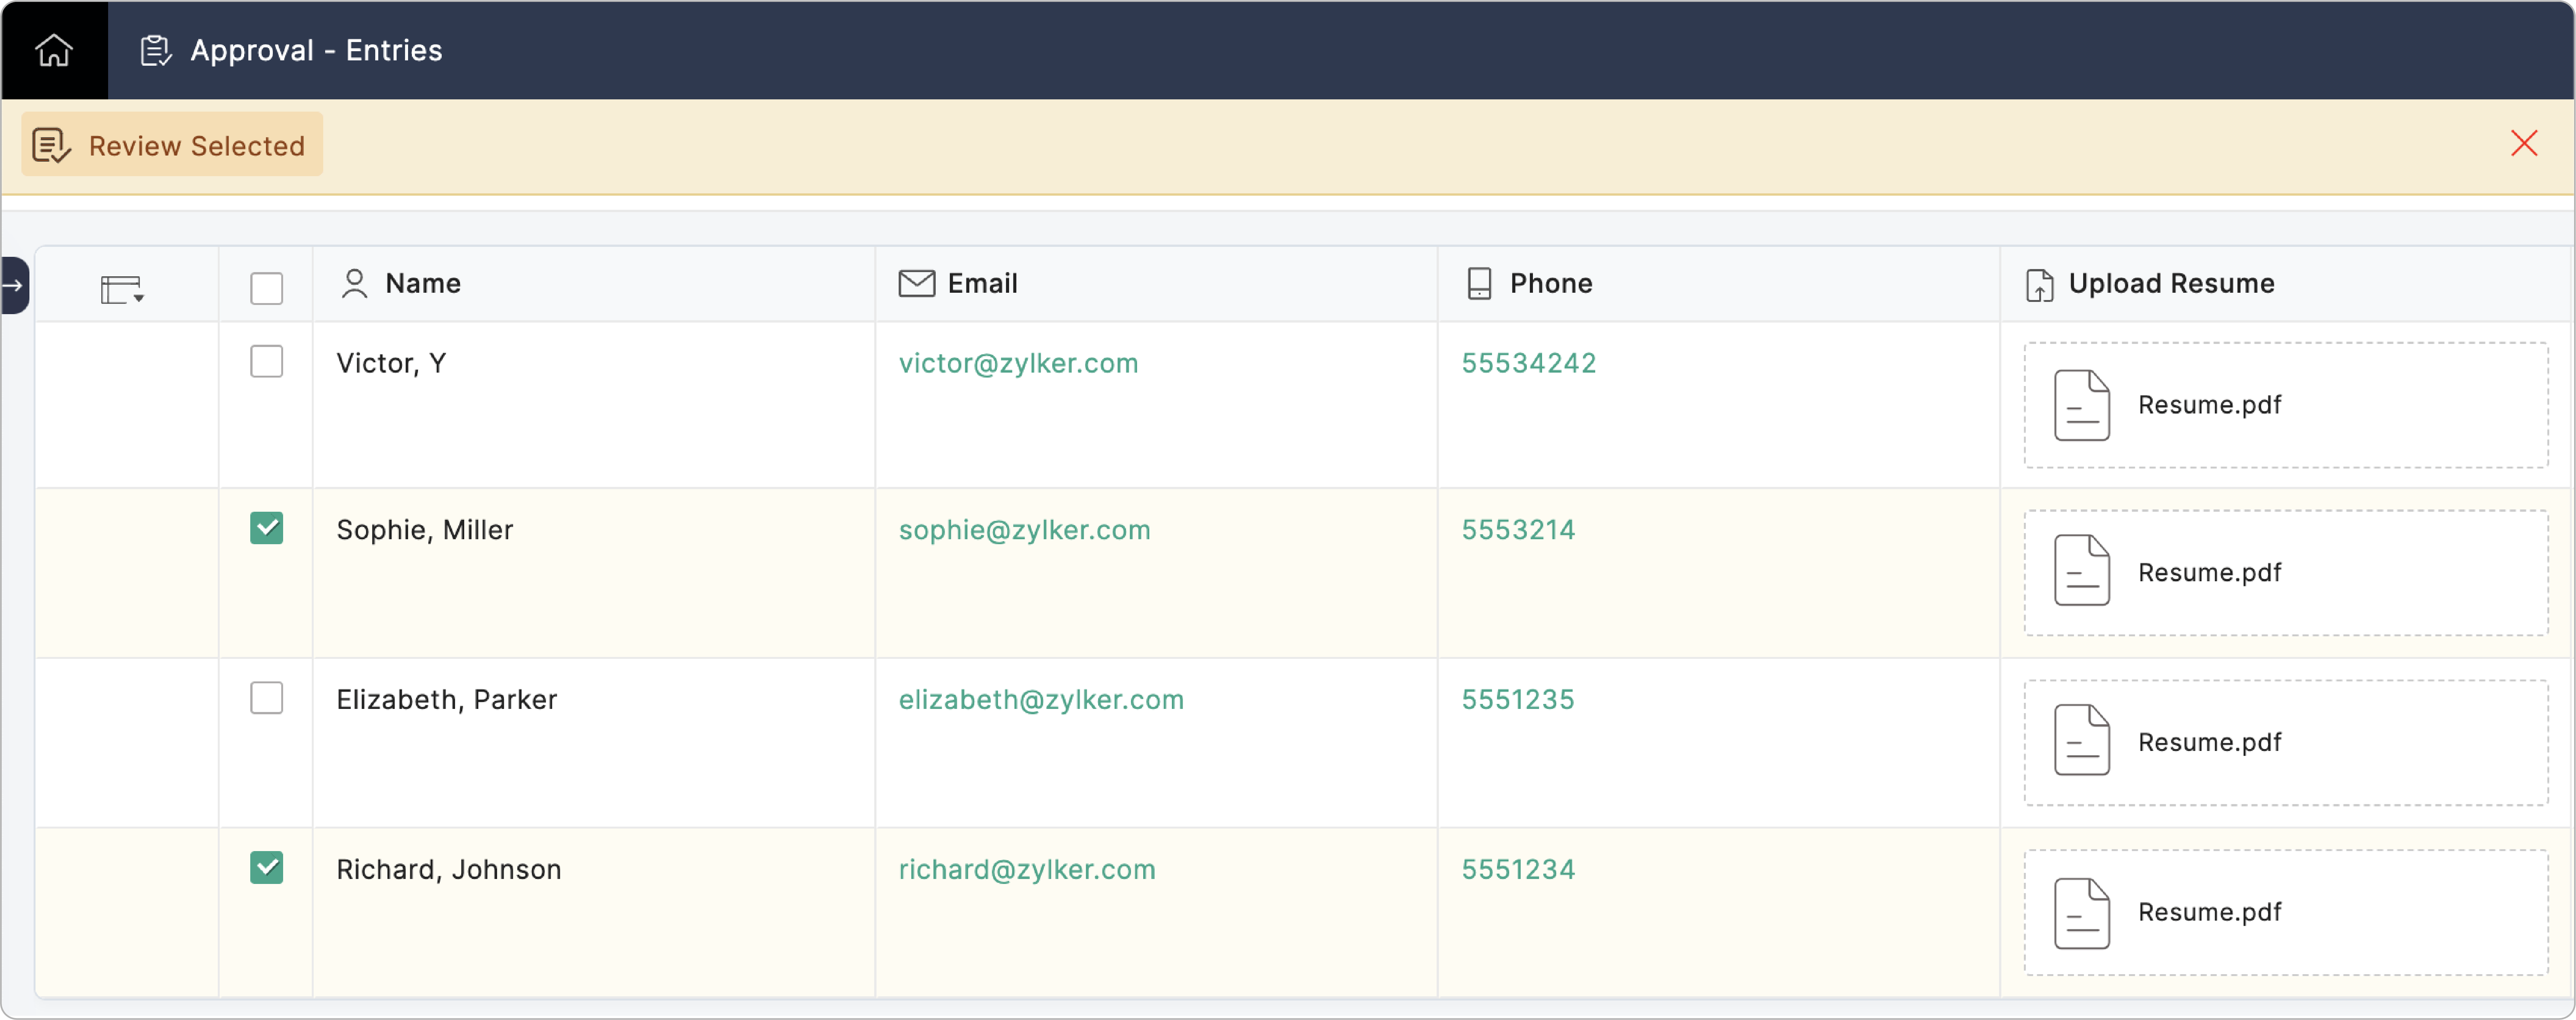Select Elizabeth, Parker's row checkbox
Screen dimensions: 2576x1020
(266, 697)
